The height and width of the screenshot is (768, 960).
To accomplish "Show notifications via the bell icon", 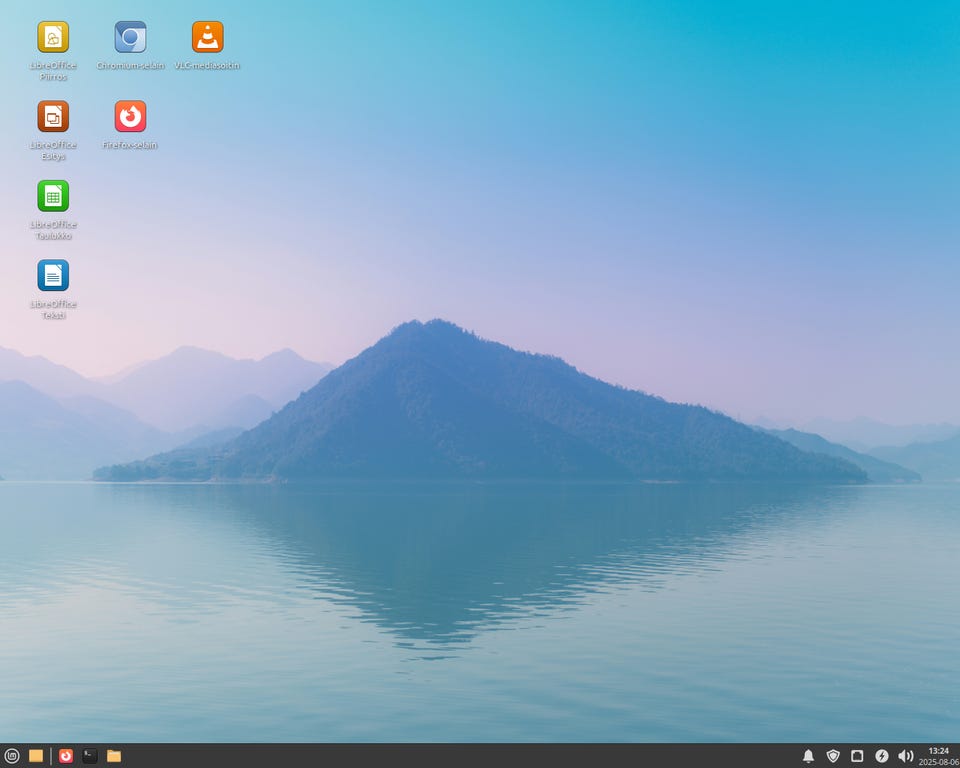I will (x=808, y=756).
